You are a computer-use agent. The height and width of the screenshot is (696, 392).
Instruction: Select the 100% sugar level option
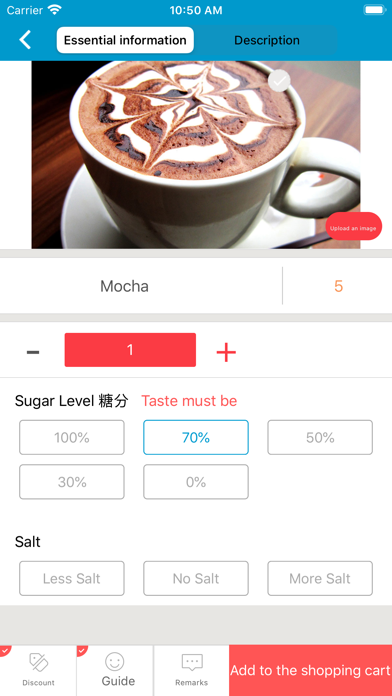(x=72, y=438)
